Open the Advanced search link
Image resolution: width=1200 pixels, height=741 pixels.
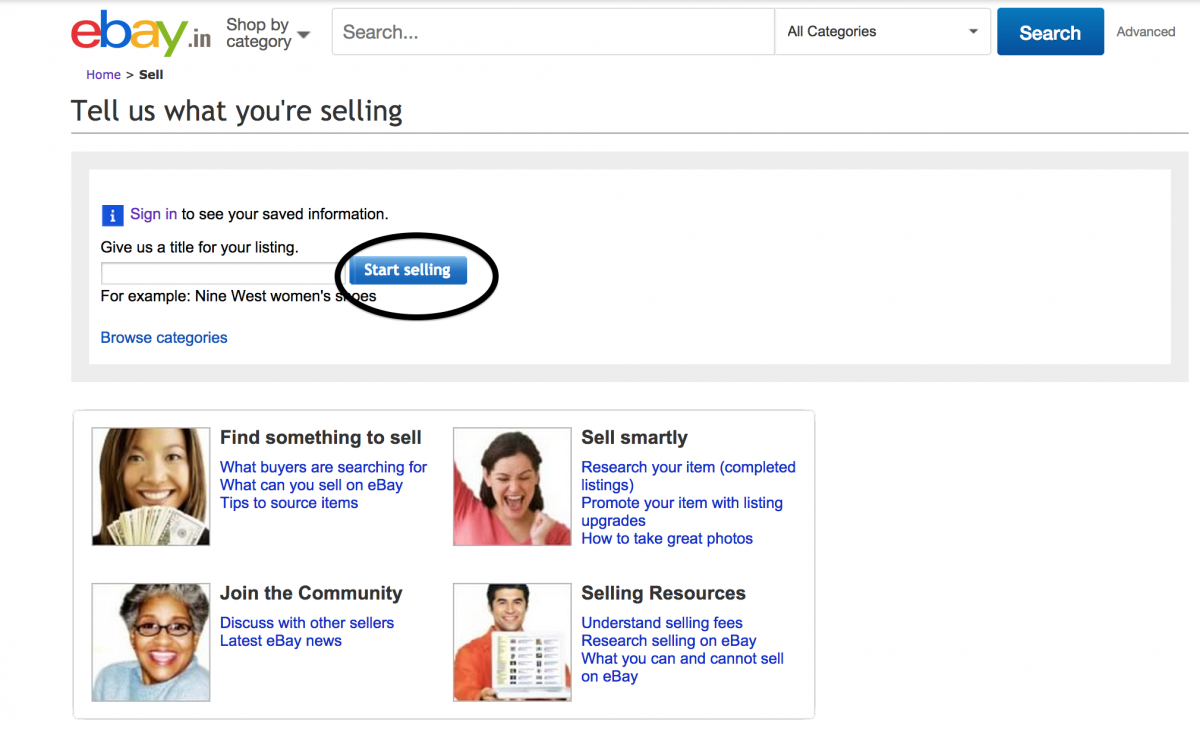pos(1145,32)
